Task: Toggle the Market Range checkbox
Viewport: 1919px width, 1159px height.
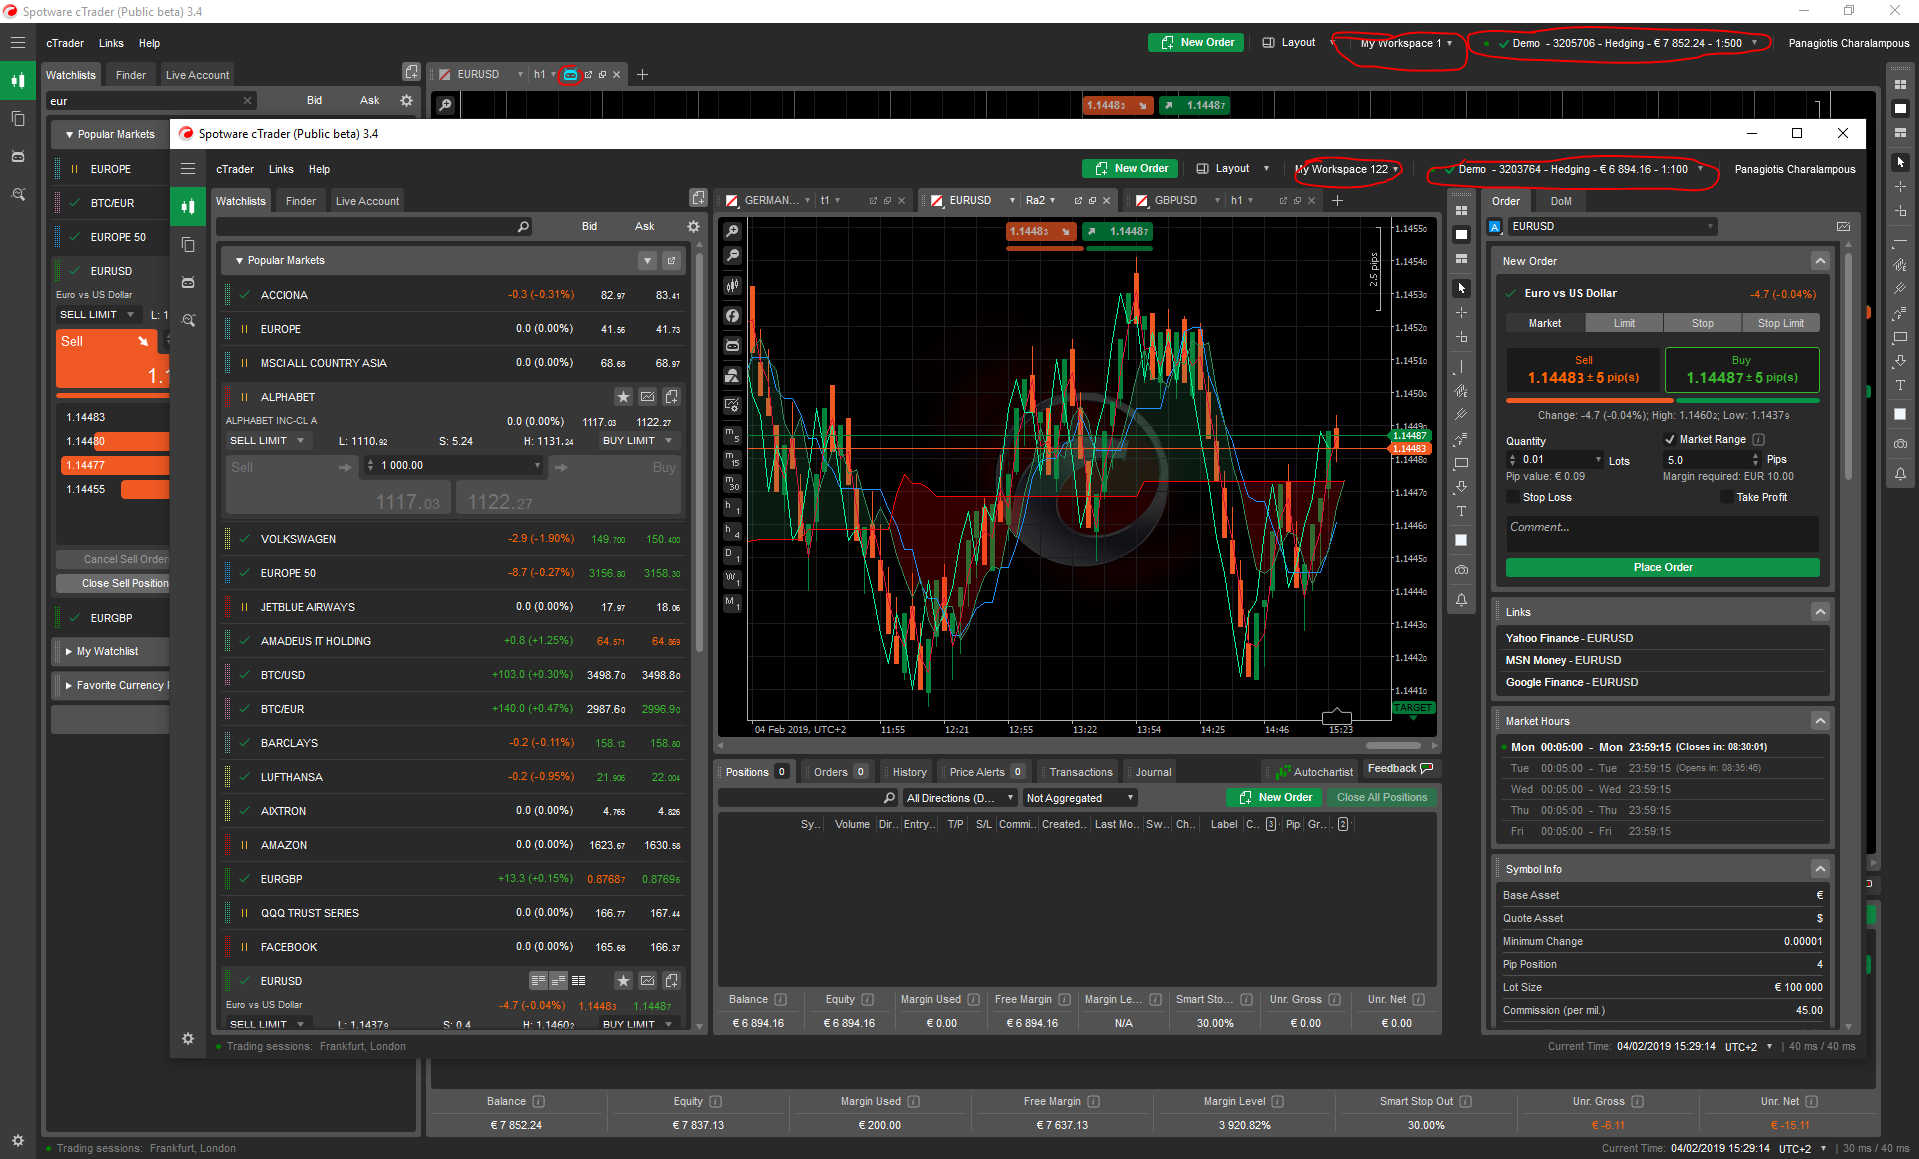Action: (1669, 439)
